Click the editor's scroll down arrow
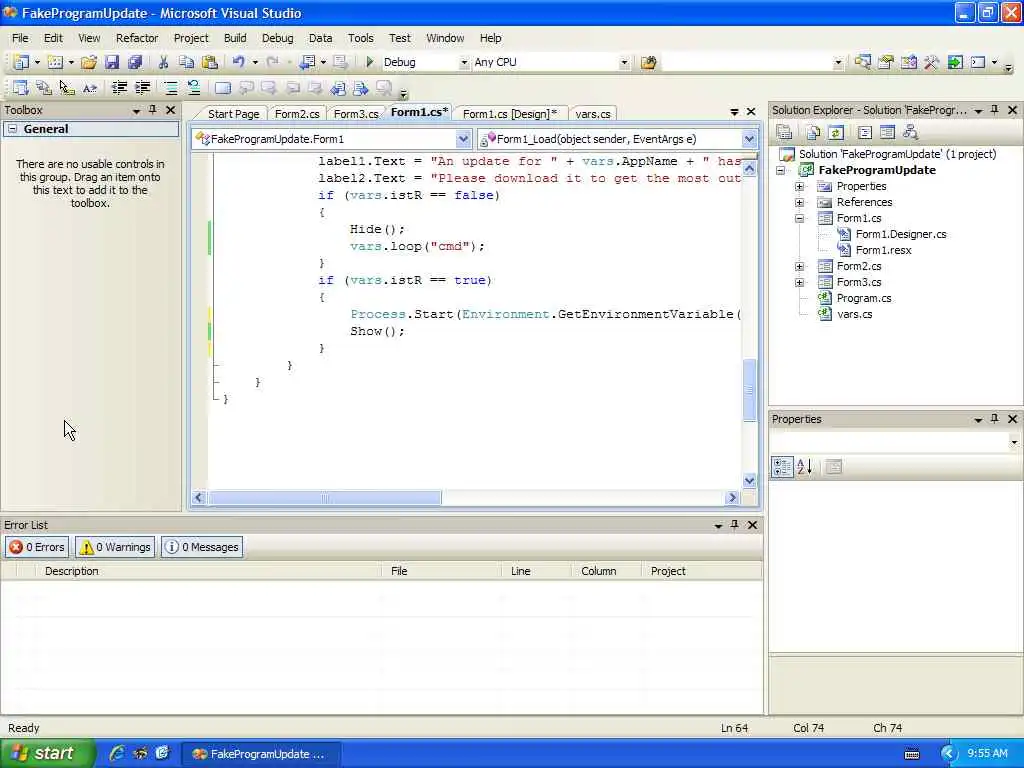 (x=750, y=480)
